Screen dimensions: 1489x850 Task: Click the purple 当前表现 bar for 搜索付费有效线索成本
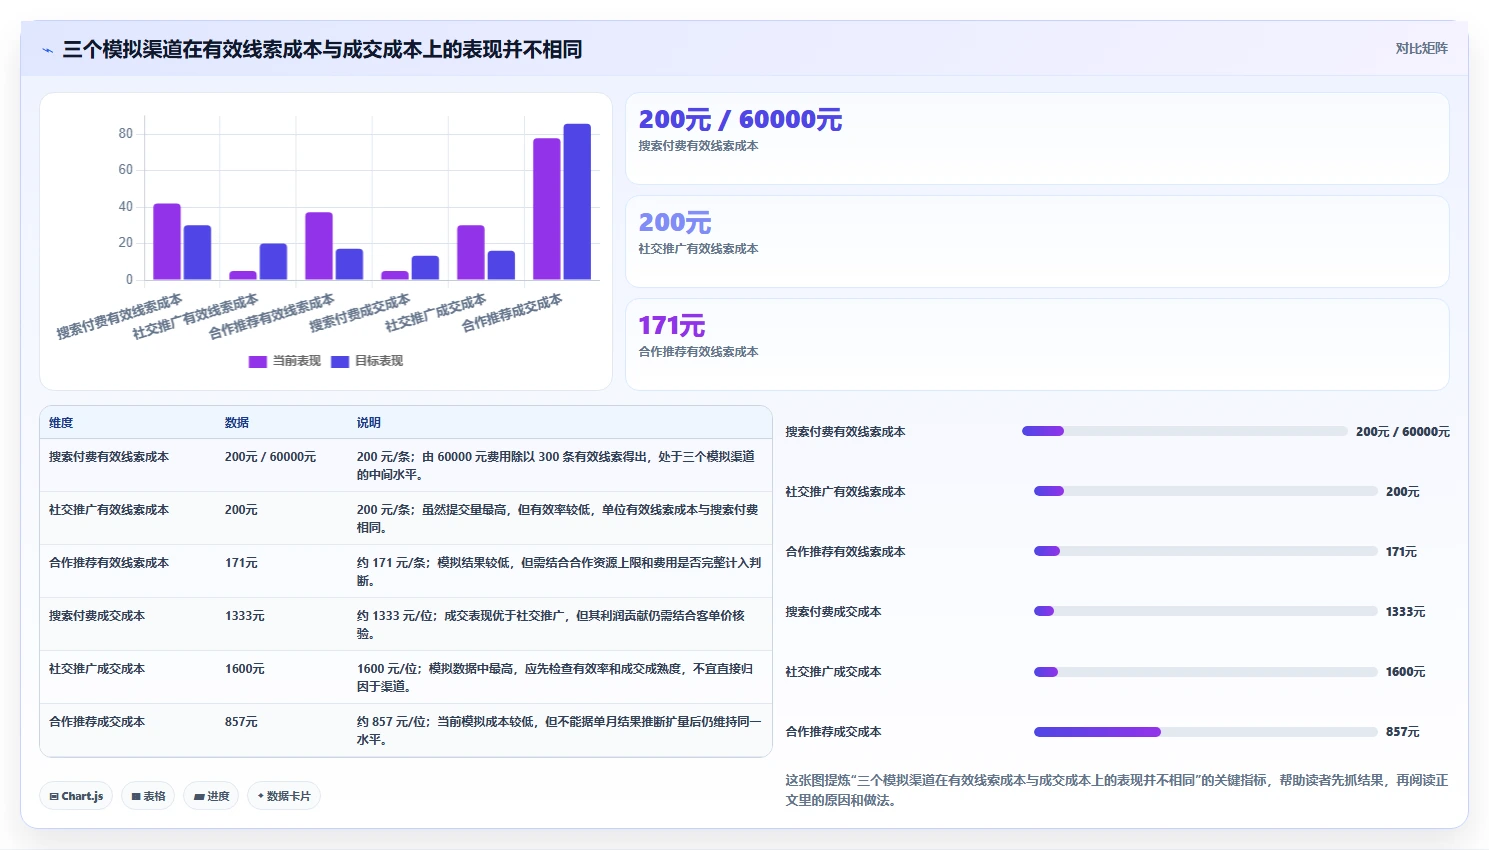tap(167, 241)
